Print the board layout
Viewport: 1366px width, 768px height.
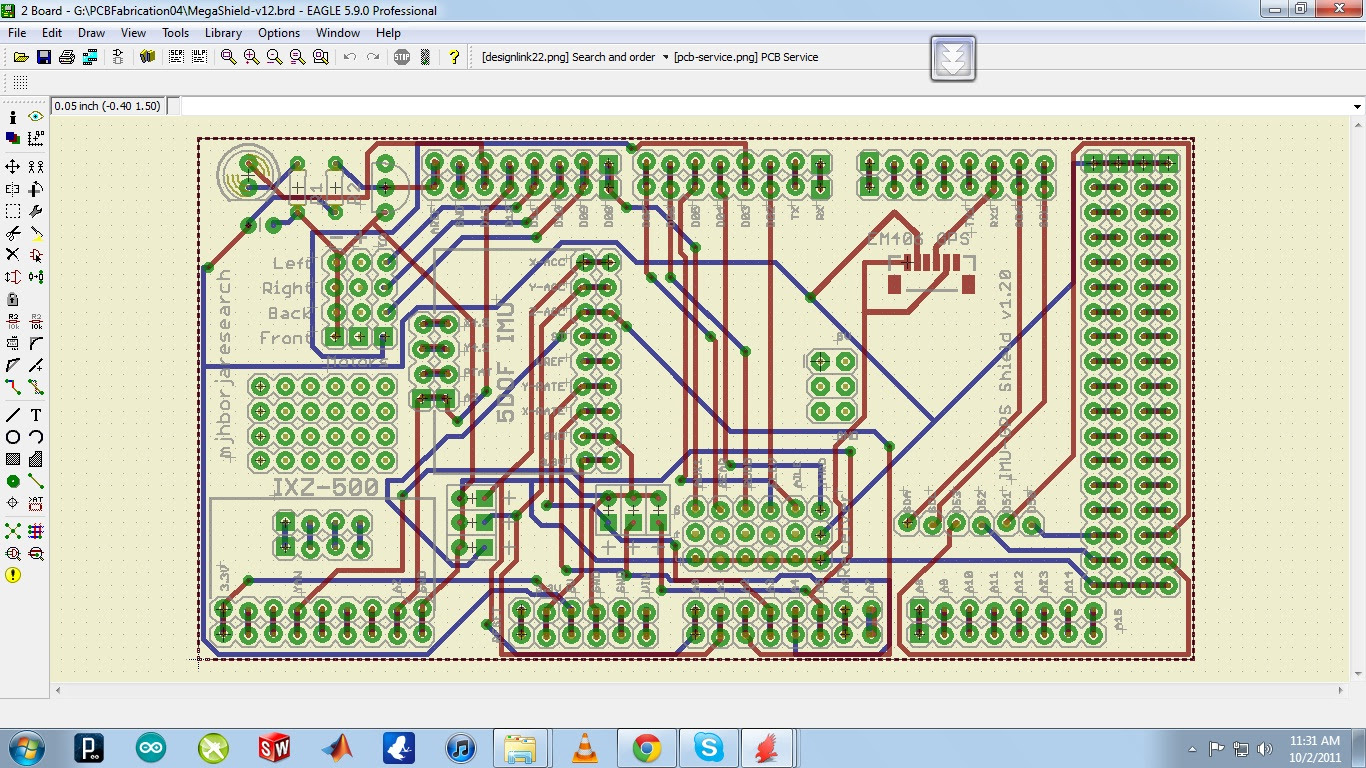[x=67, y=57]
